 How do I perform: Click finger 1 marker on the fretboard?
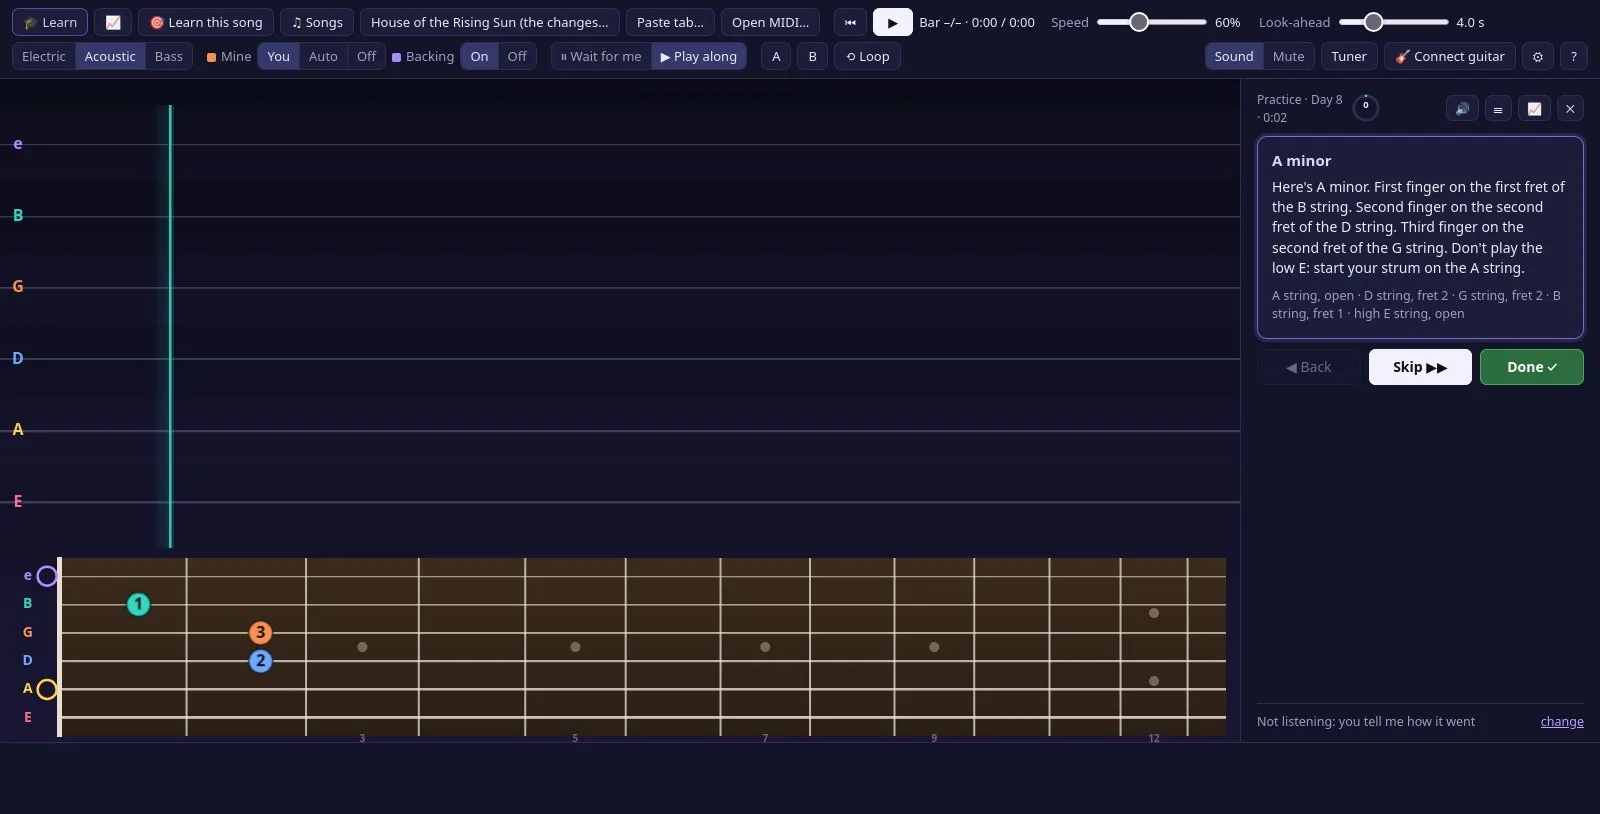pyautogui.click(x=138, y=604)
